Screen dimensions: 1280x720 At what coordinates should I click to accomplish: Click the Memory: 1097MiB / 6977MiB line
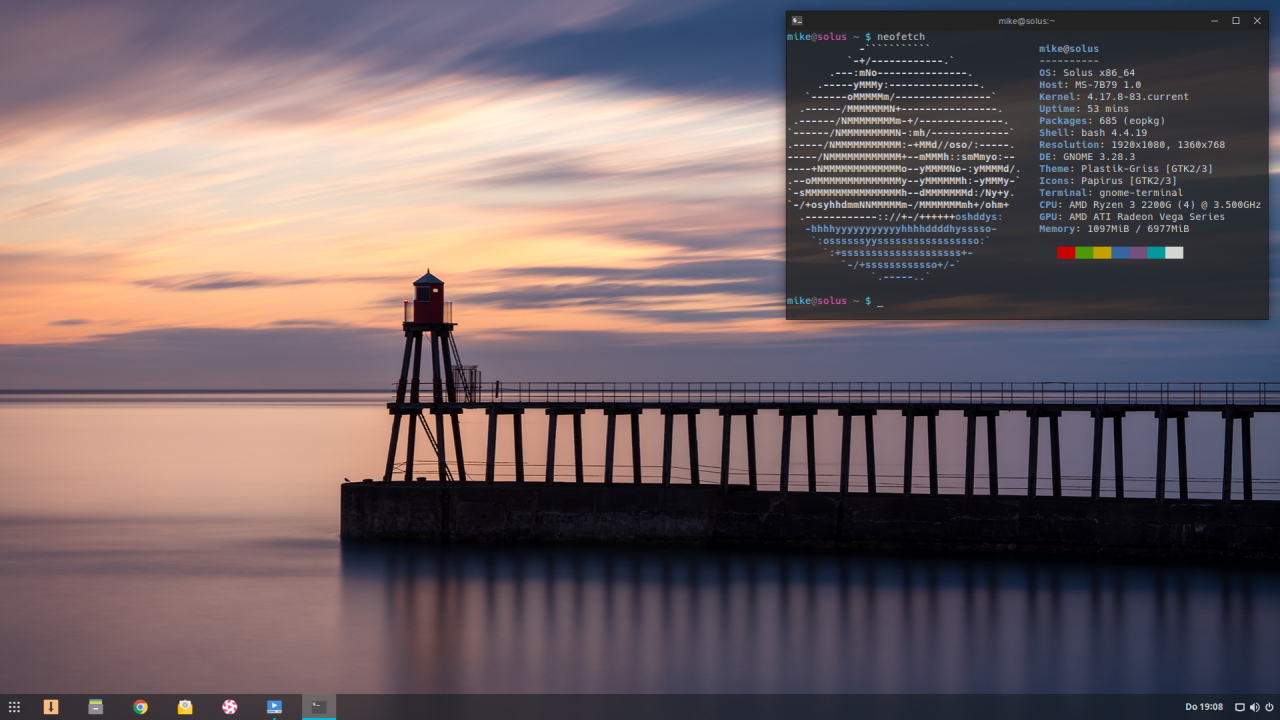[1114, 229]
